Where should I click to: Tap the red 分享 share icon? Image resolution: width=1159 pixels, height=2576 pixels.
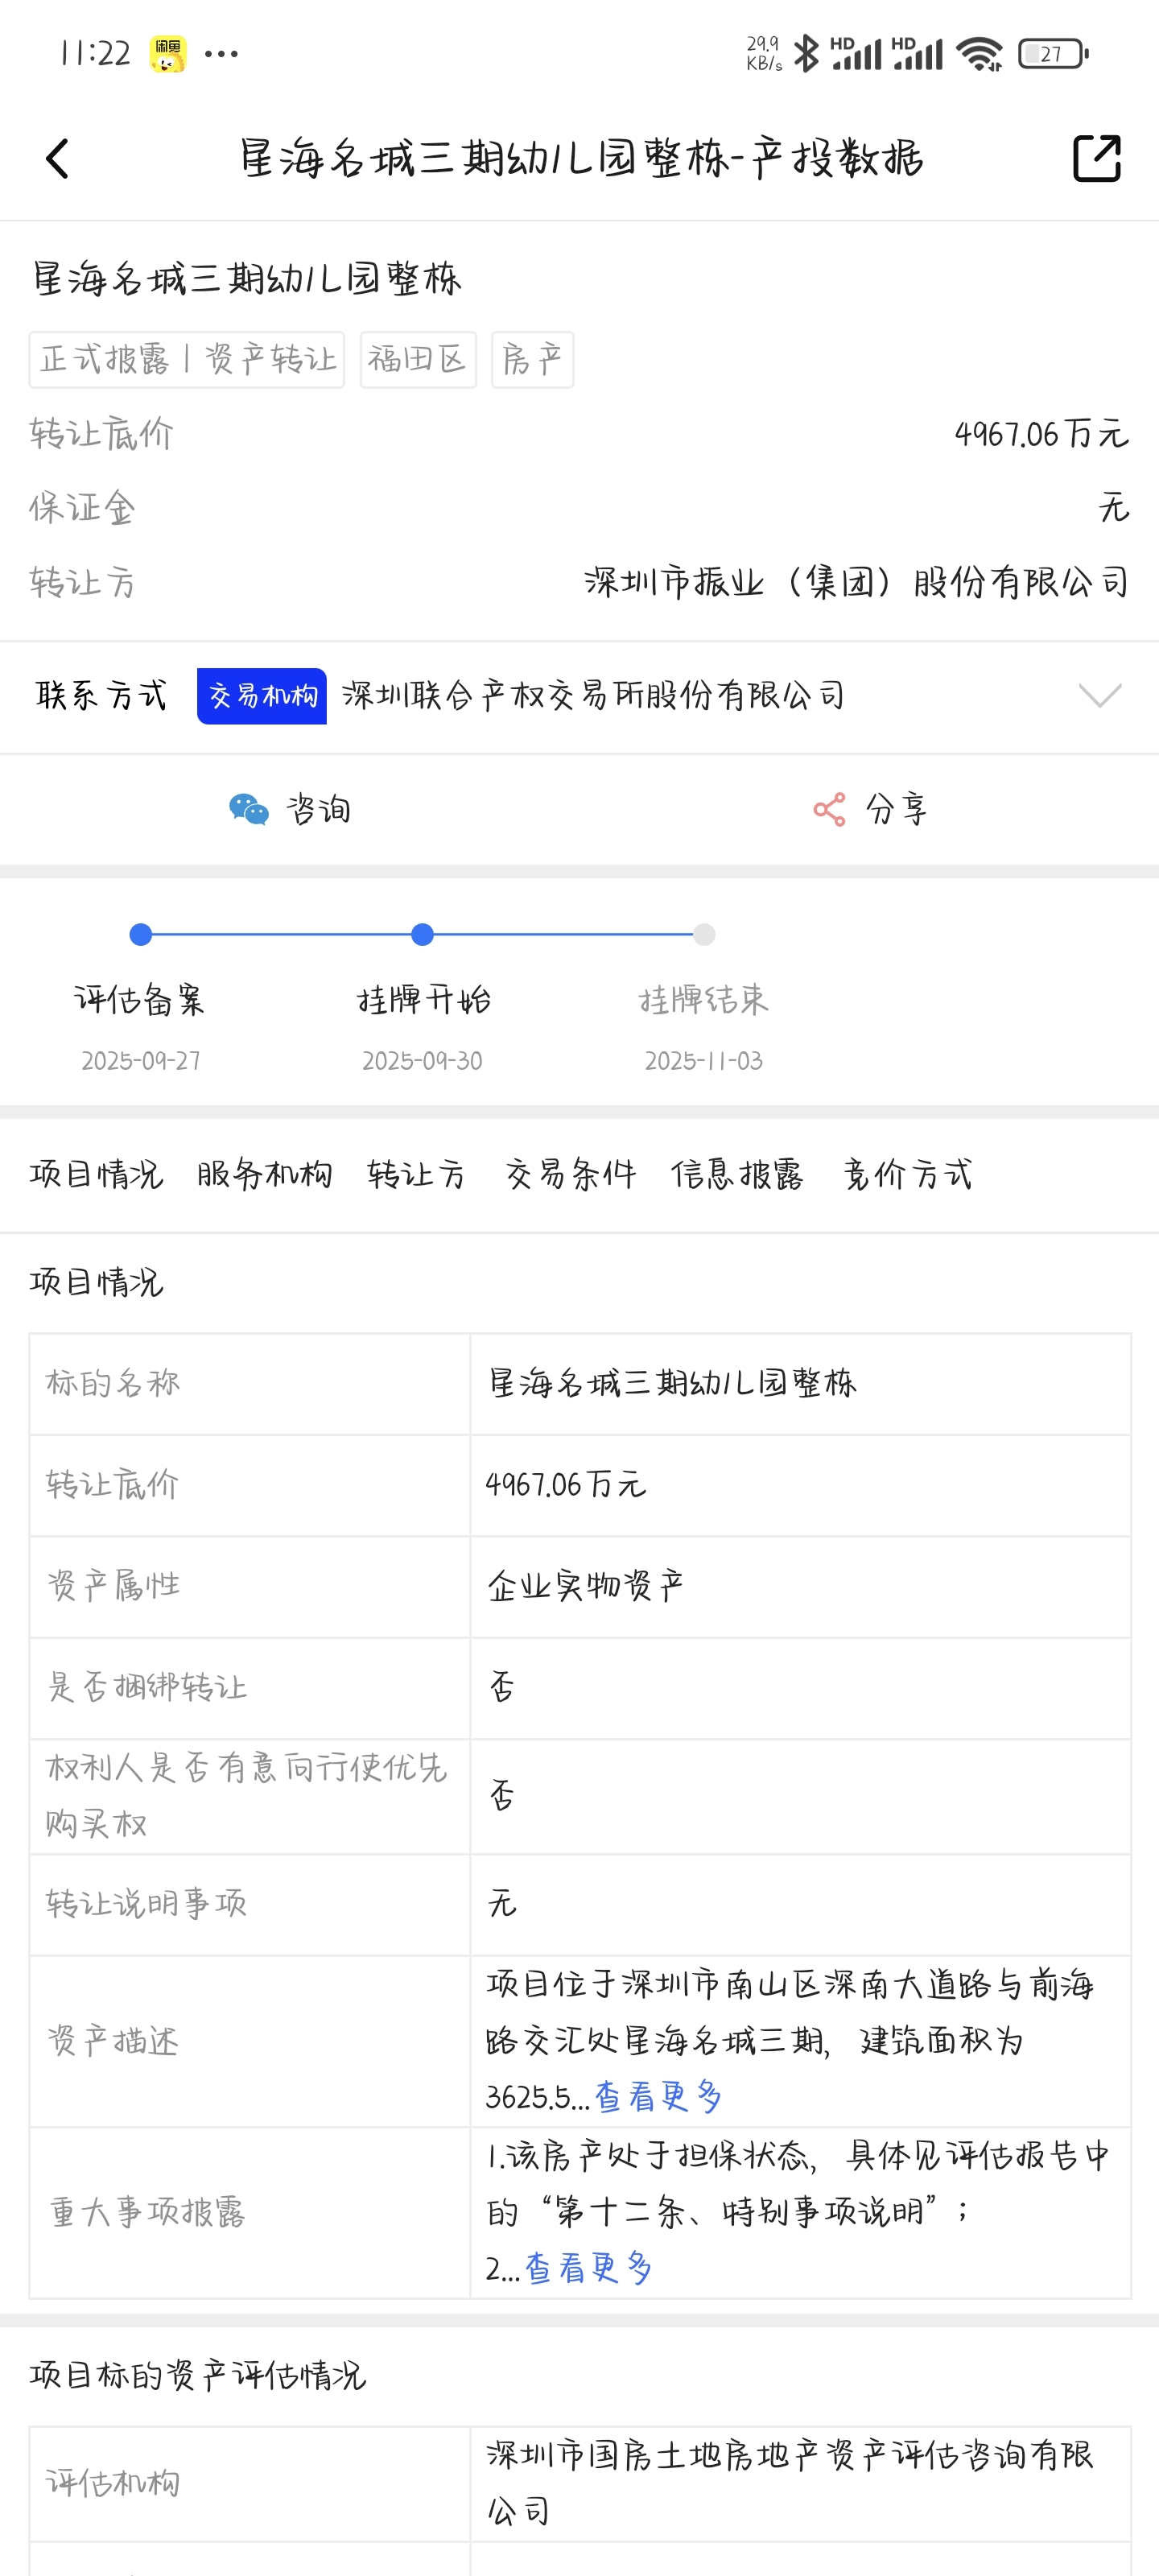(x=829, y=809)
